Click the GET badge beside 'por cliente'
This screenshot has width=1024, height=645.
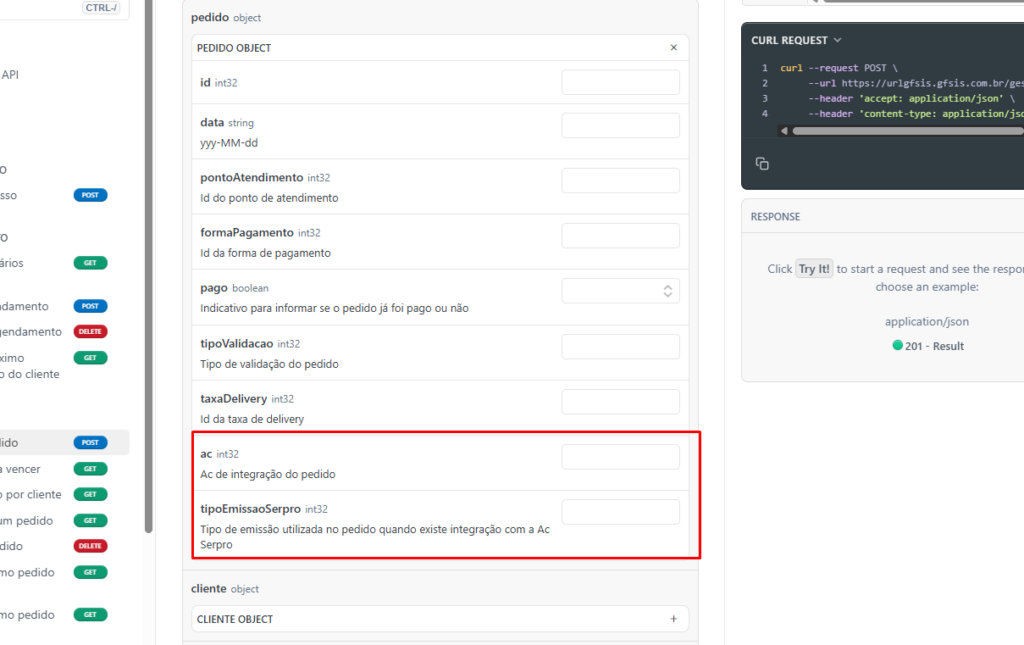[90, 494]
